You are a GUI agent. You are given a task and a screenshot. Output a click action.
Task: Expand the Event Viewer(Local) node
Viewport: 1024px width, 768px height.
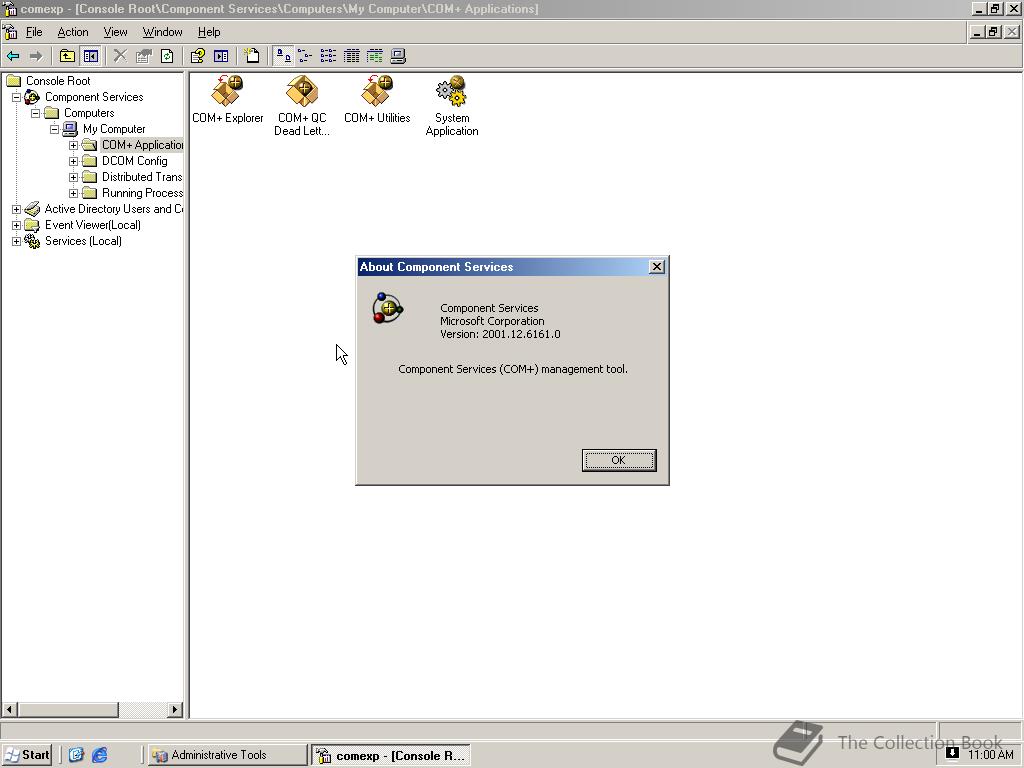tap(16, 225)
